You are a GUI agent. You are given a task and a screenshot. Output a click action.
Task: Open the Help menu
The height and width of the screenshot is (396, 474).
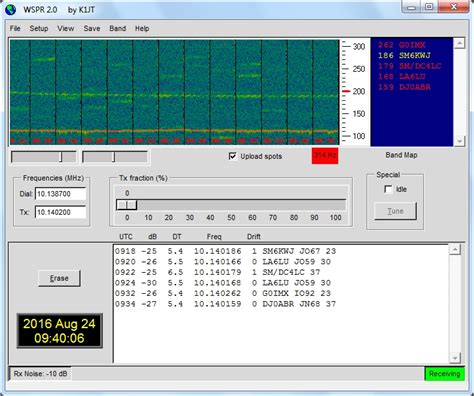click(x=142, y=29)
